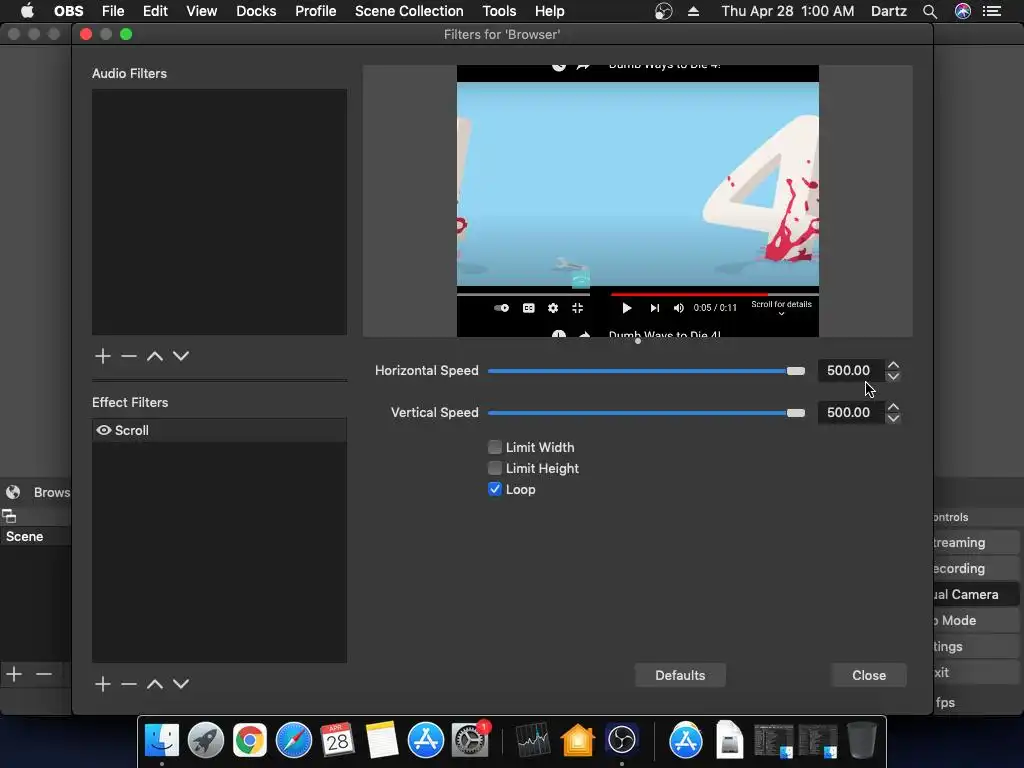Image resolution: width=1024 pixels, height=768 pixels.
Task: Click next-track button in preview video
Action: click(x=654, y=308)
